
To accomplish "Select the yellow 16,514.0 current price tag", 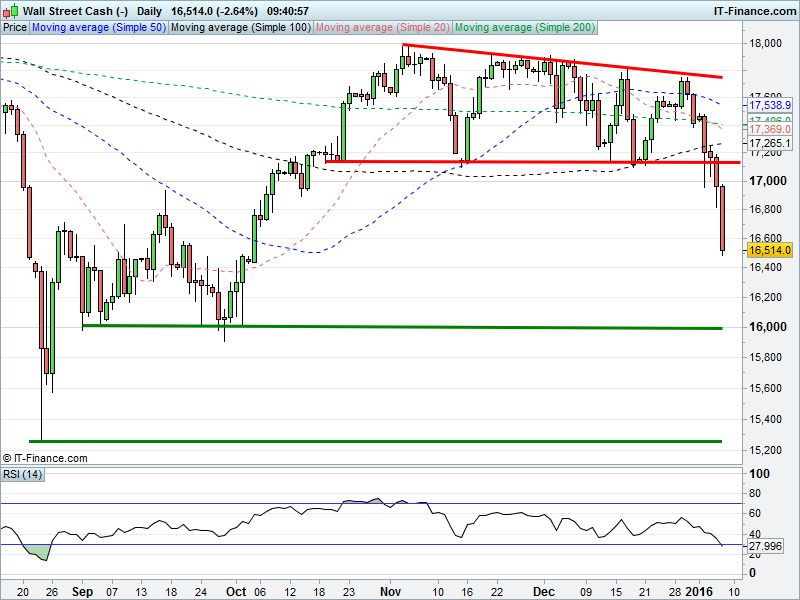I will coord(770,250).
